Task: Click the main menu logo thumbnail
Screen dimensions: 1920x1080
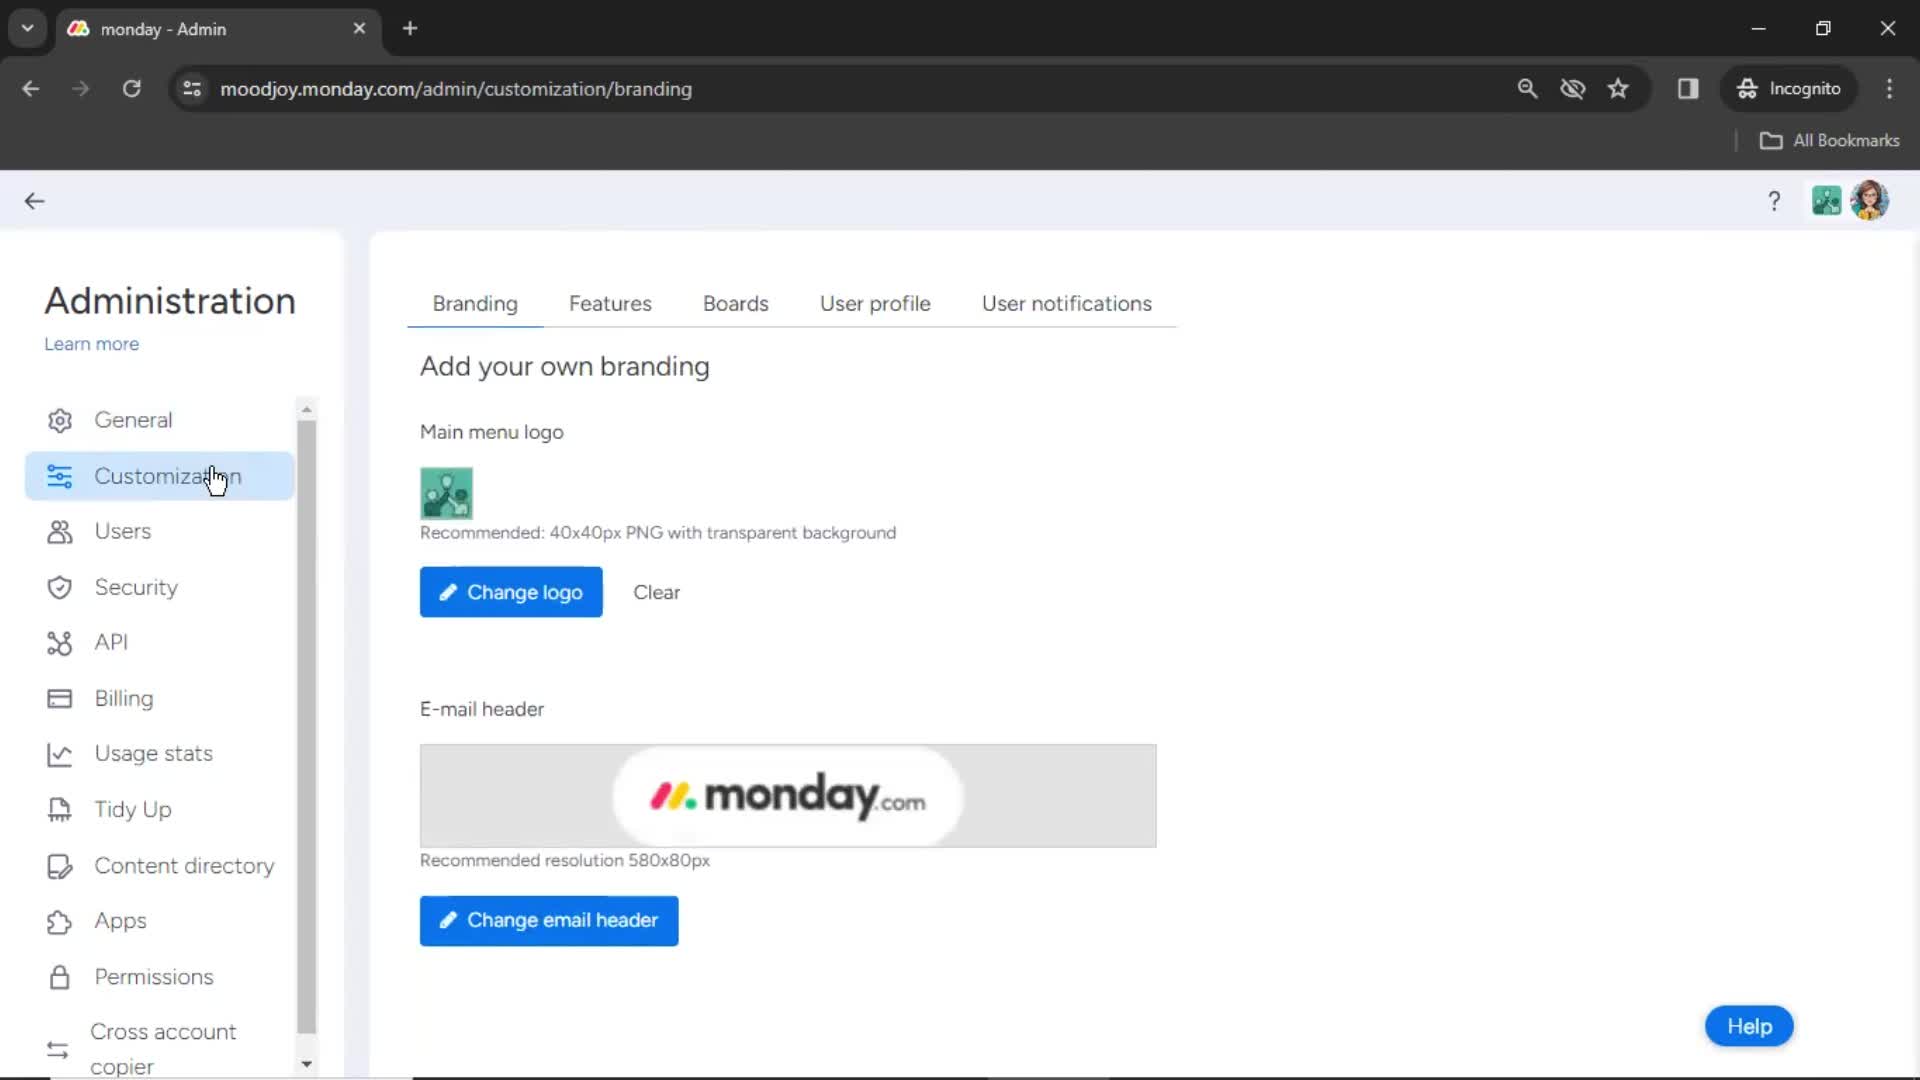Action: [447, 493]
